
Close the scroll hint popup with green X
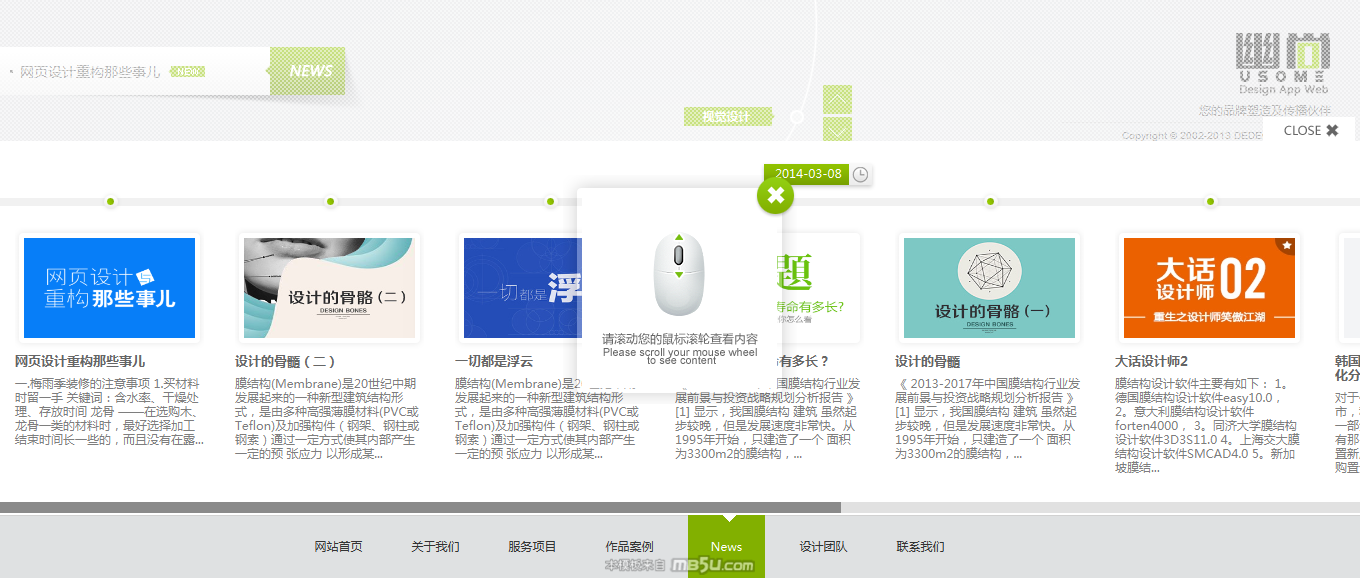(x=775, y=195)
